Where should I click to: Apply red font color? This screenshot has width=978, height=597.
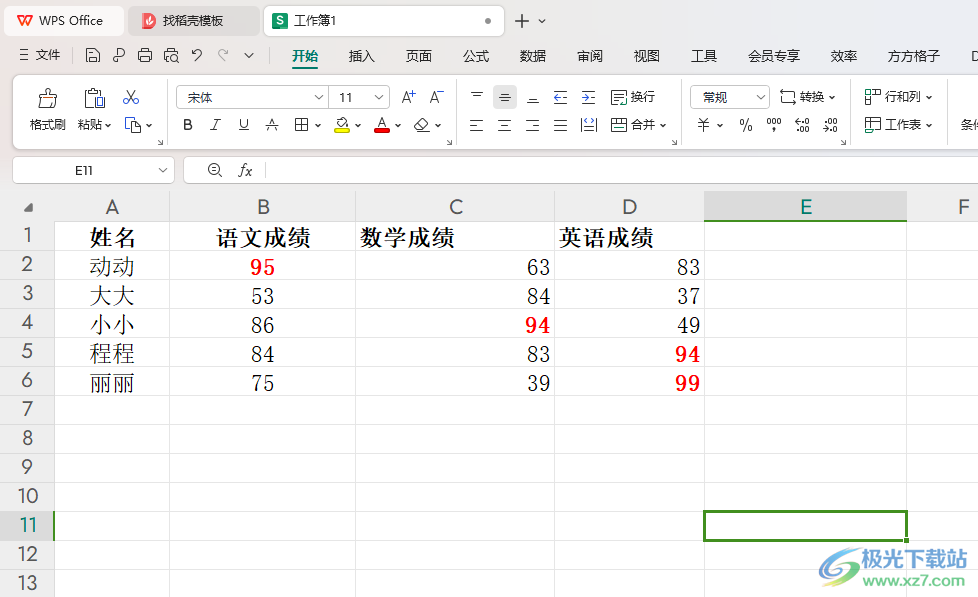tap(382, 125)
